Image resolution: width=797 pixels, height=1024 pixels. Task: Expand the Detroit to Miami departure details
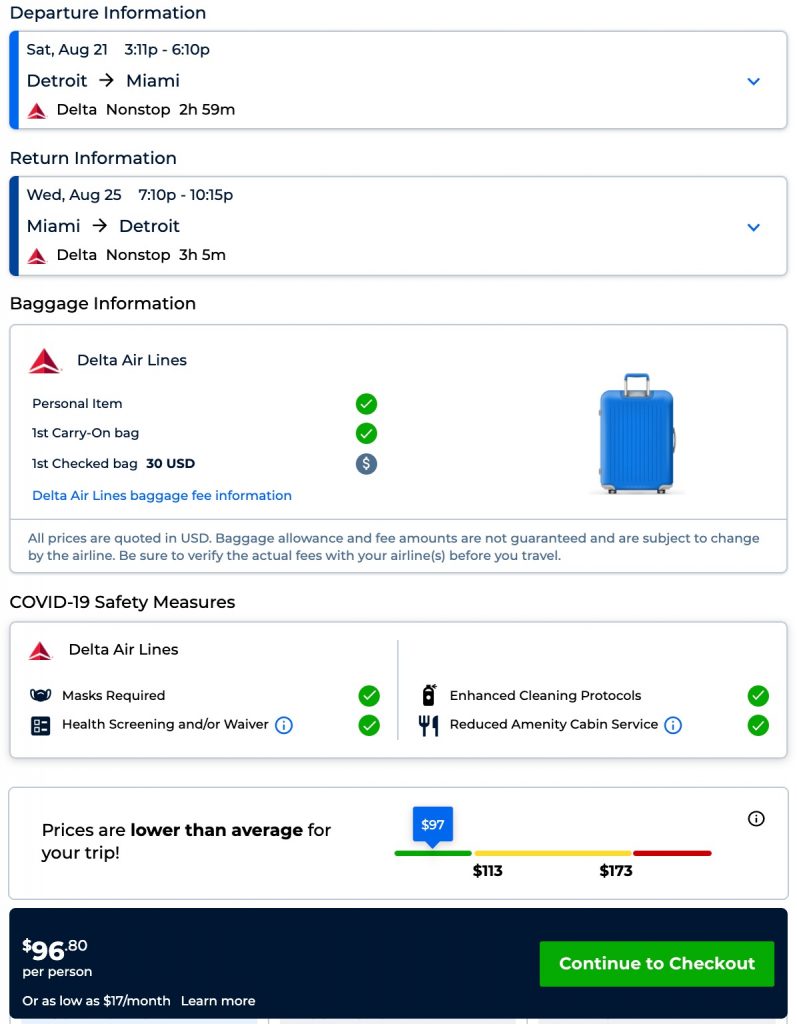tap(754, 81)
